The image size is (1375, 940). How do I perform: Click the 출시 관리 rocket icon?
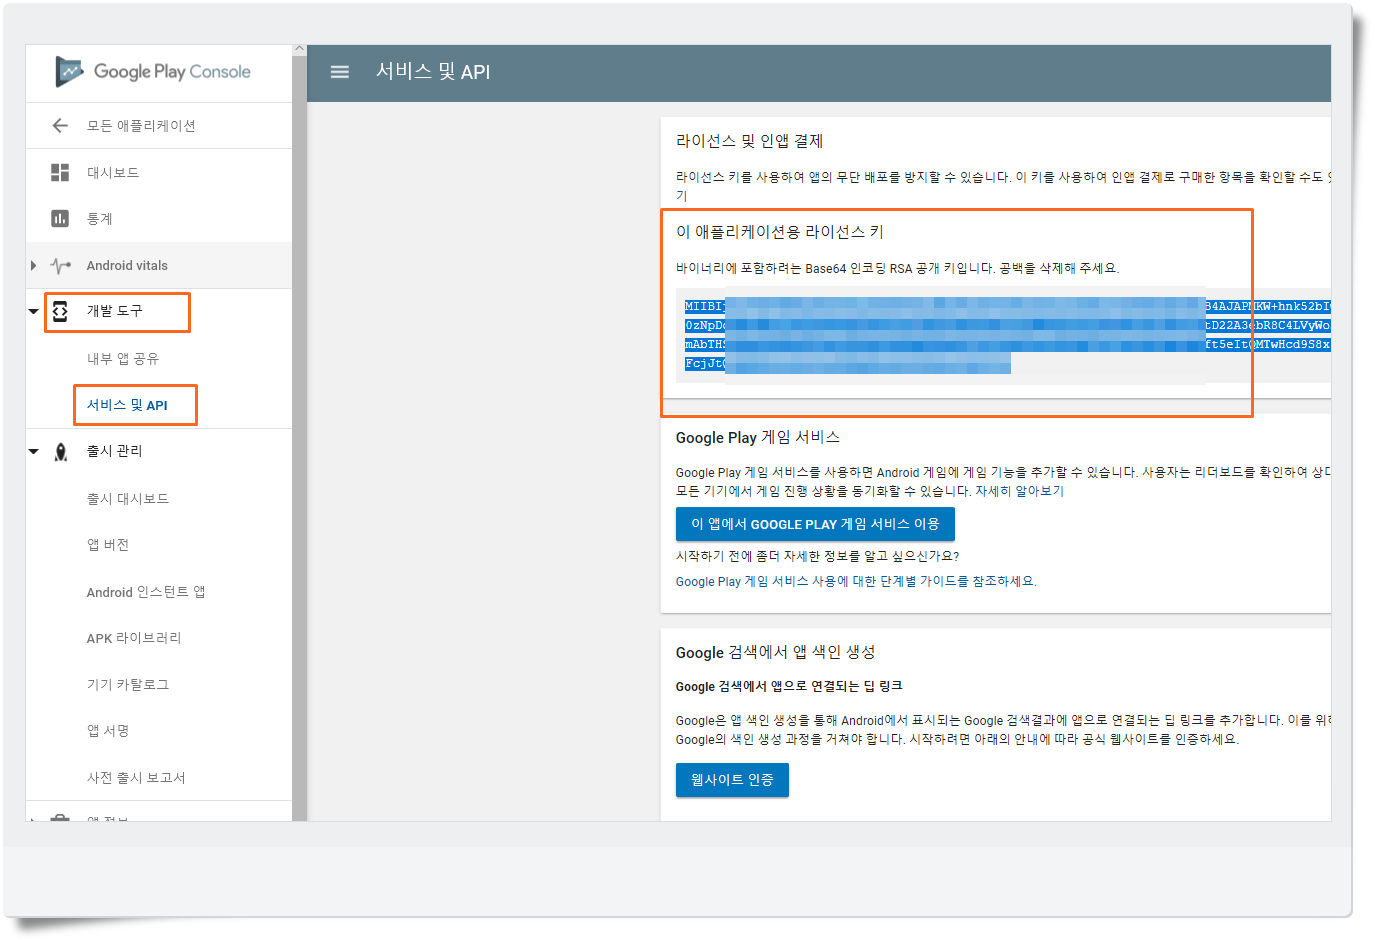61,452
